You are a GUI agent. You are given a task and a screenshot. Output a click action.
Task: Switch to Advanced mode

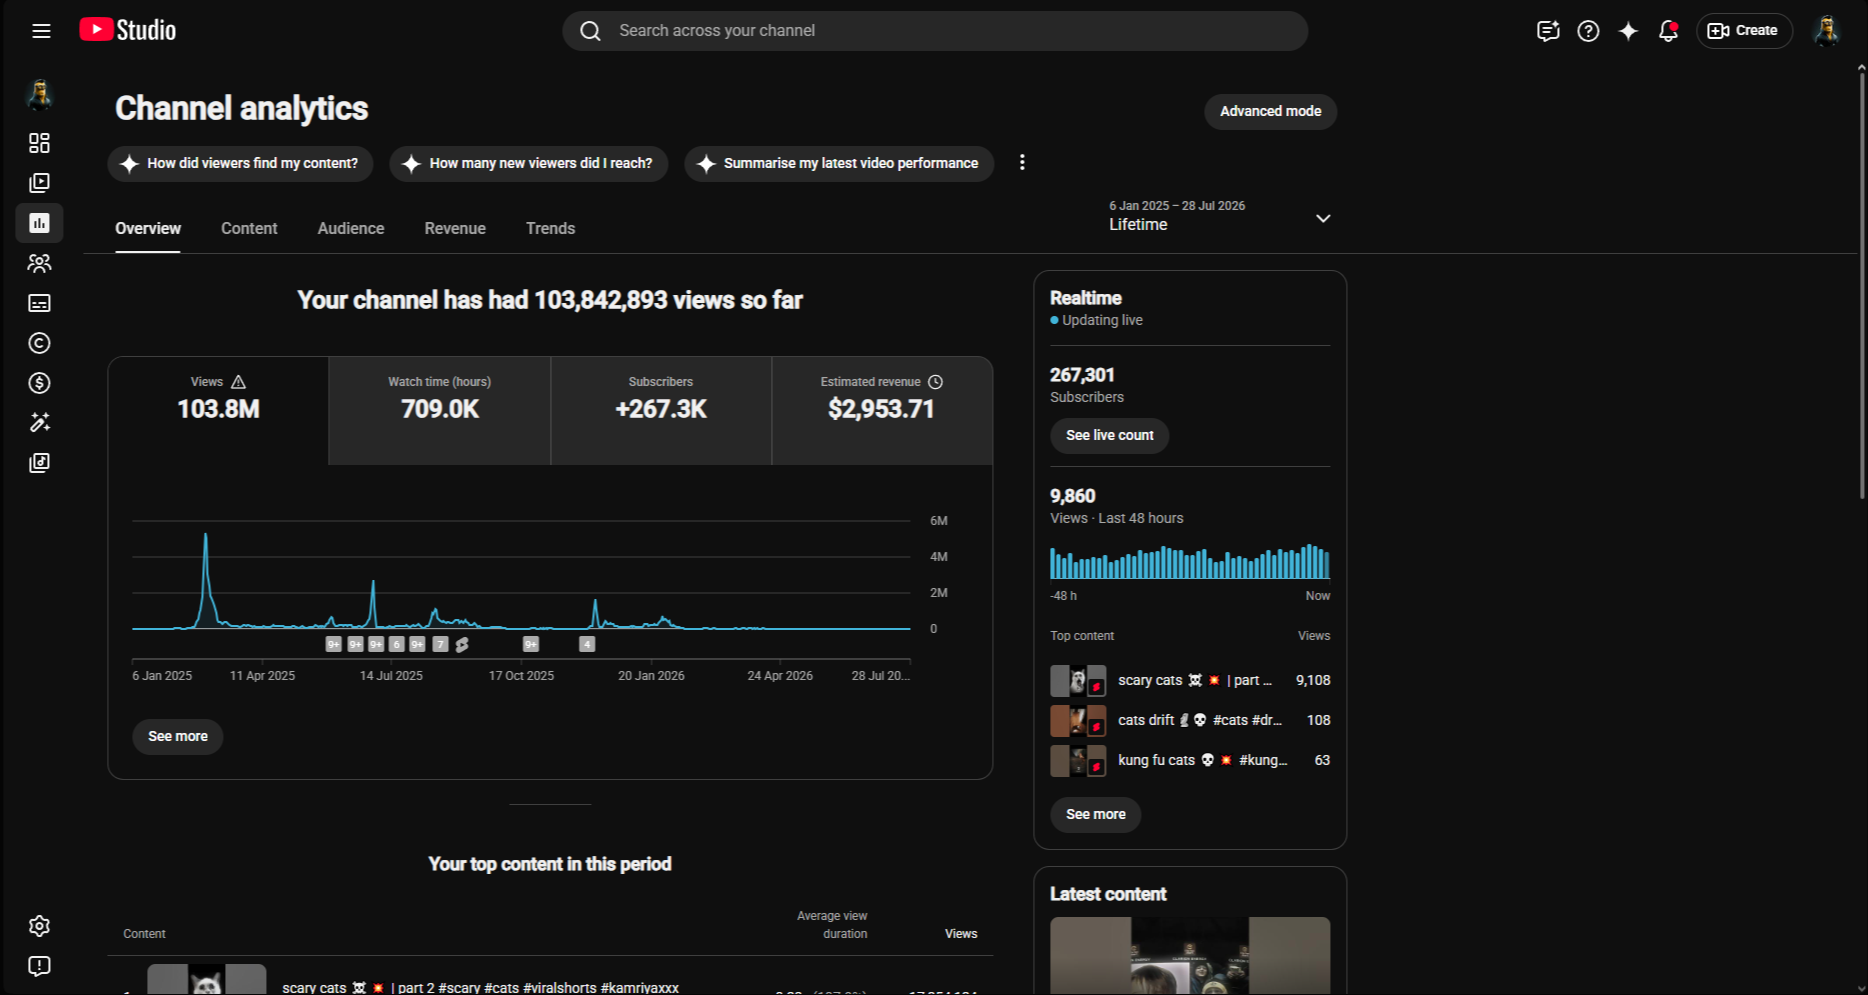(1270, 111)
